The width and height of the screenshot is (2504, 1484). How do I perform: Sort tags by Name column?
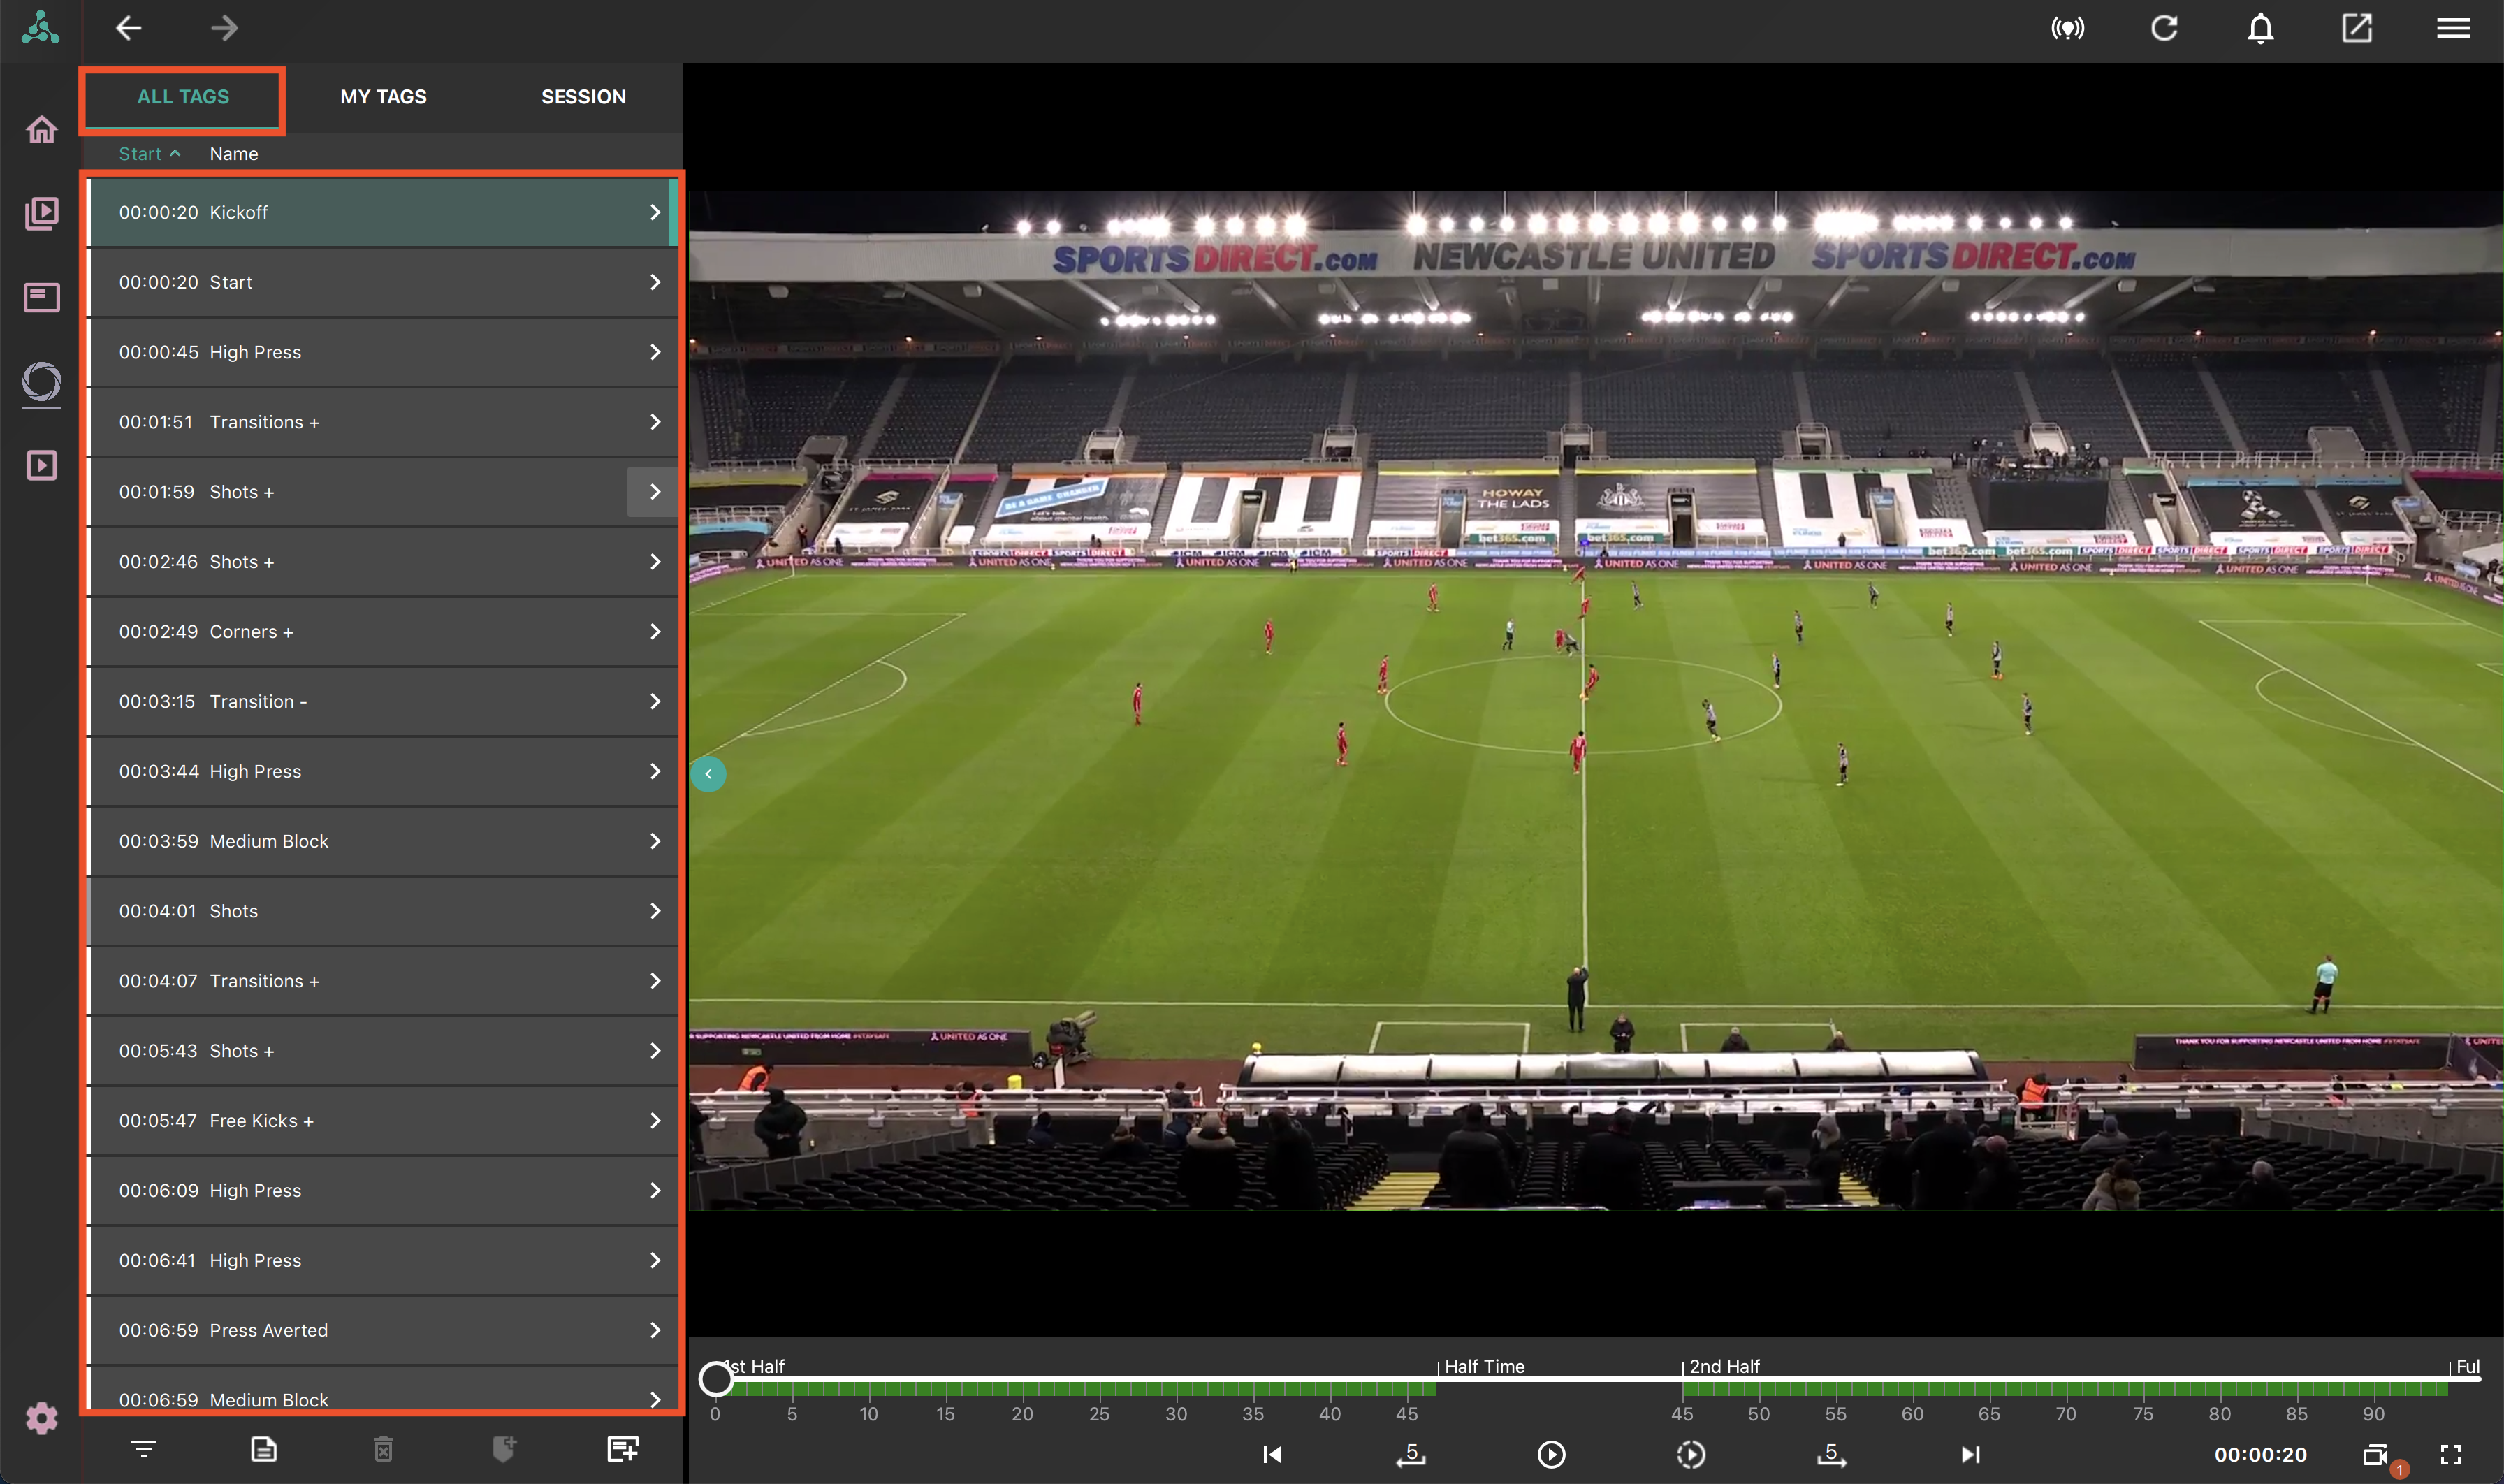pyautogui.click(x=234, y=154)
